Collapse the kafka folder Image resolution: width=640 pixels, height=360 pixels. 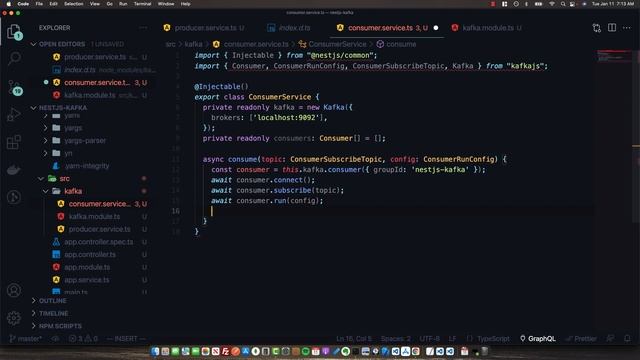73,191
